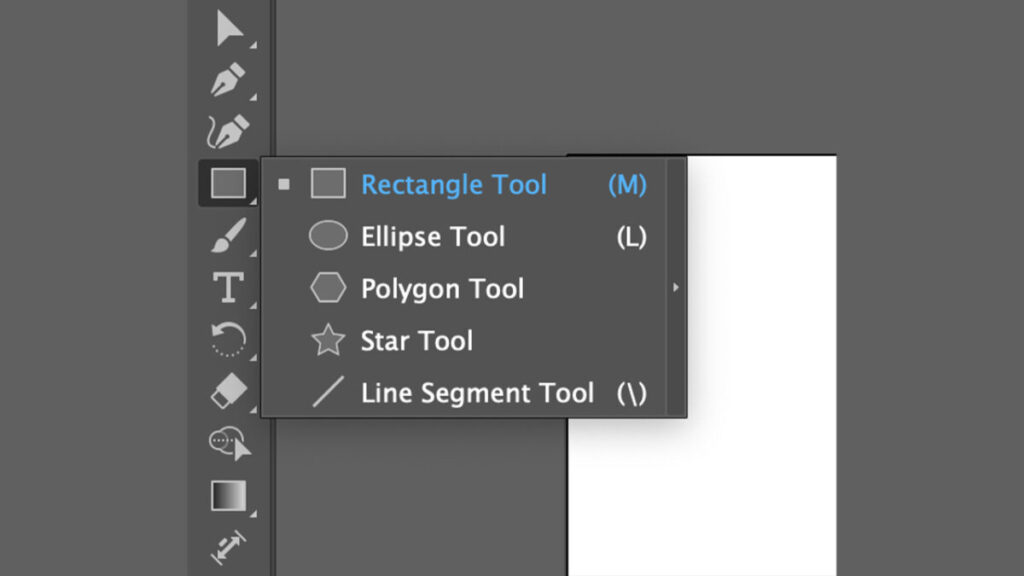Image resolution: width=1024 pixels, height=576 pixels.
Task: Choose the Rotate tool
Action: tap(229, 340)
